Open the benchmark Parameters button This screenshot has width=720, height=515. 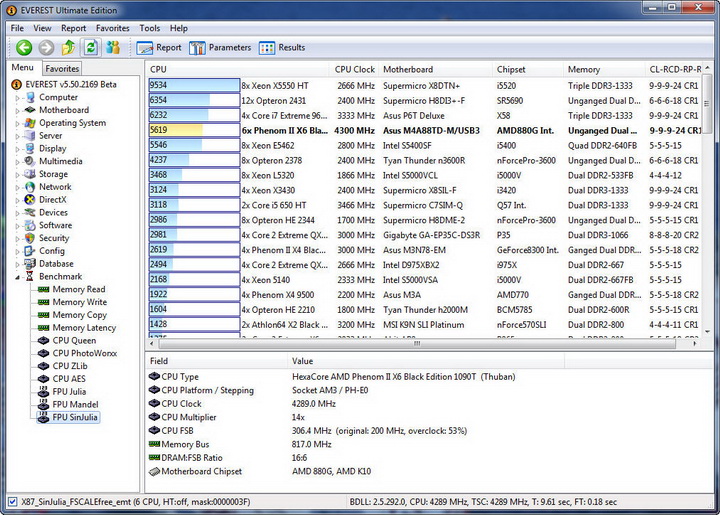point(220,47)
